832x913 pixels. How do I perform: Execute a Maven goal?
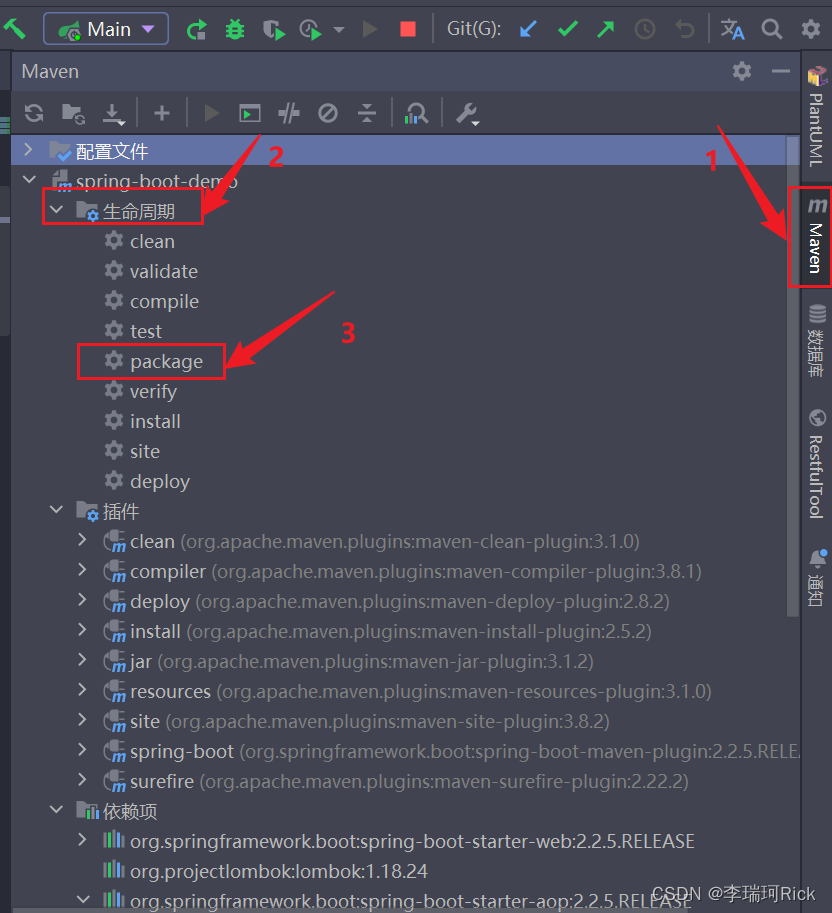(250, 114)
